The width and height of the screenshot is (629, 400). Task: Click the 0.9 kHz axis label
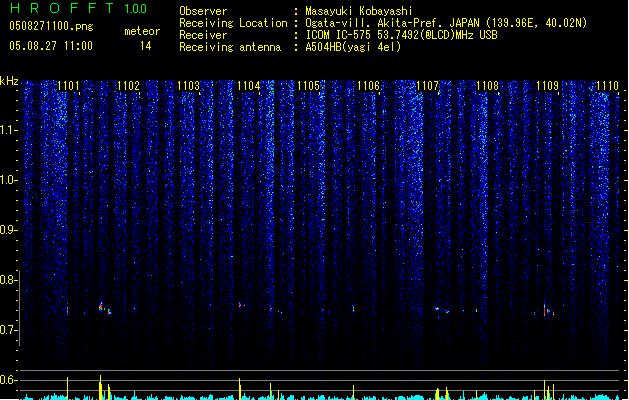tap(9, 230)
